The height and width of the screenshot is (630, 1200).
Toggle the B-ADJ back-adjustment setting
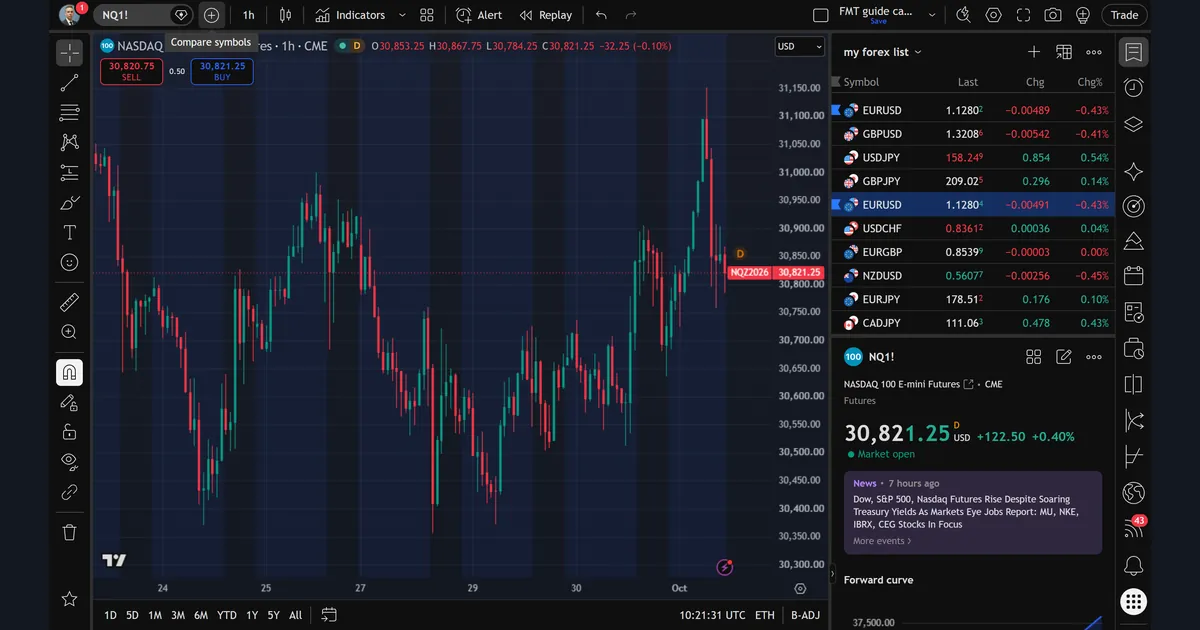pos(805,615)
